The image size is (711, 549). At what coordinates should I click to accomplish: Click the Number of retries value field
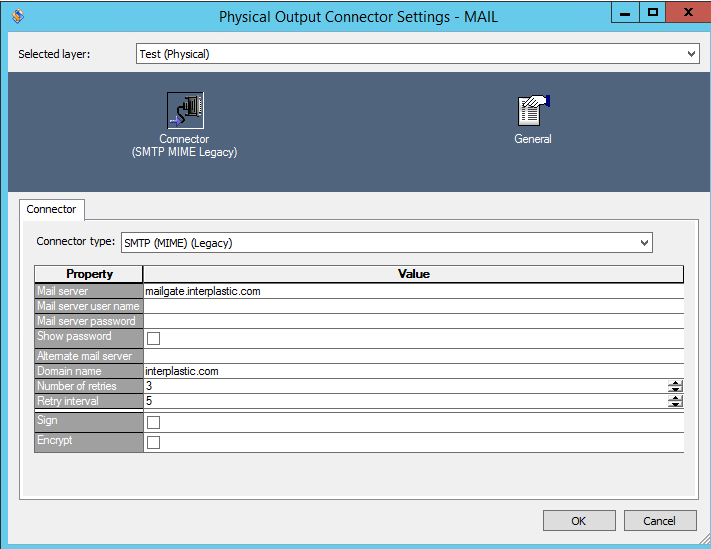click(x=405, y=386)
